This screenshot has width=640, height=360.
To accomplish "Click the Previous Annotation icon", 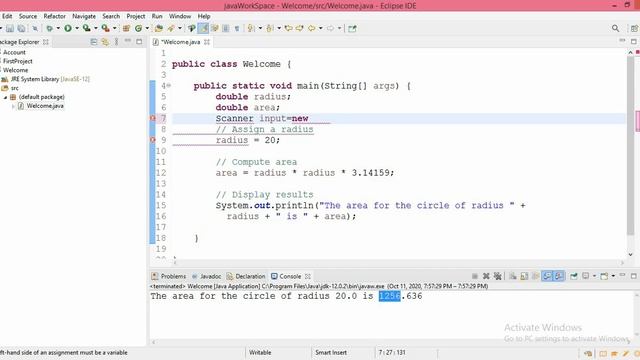I will coord(270,28).
